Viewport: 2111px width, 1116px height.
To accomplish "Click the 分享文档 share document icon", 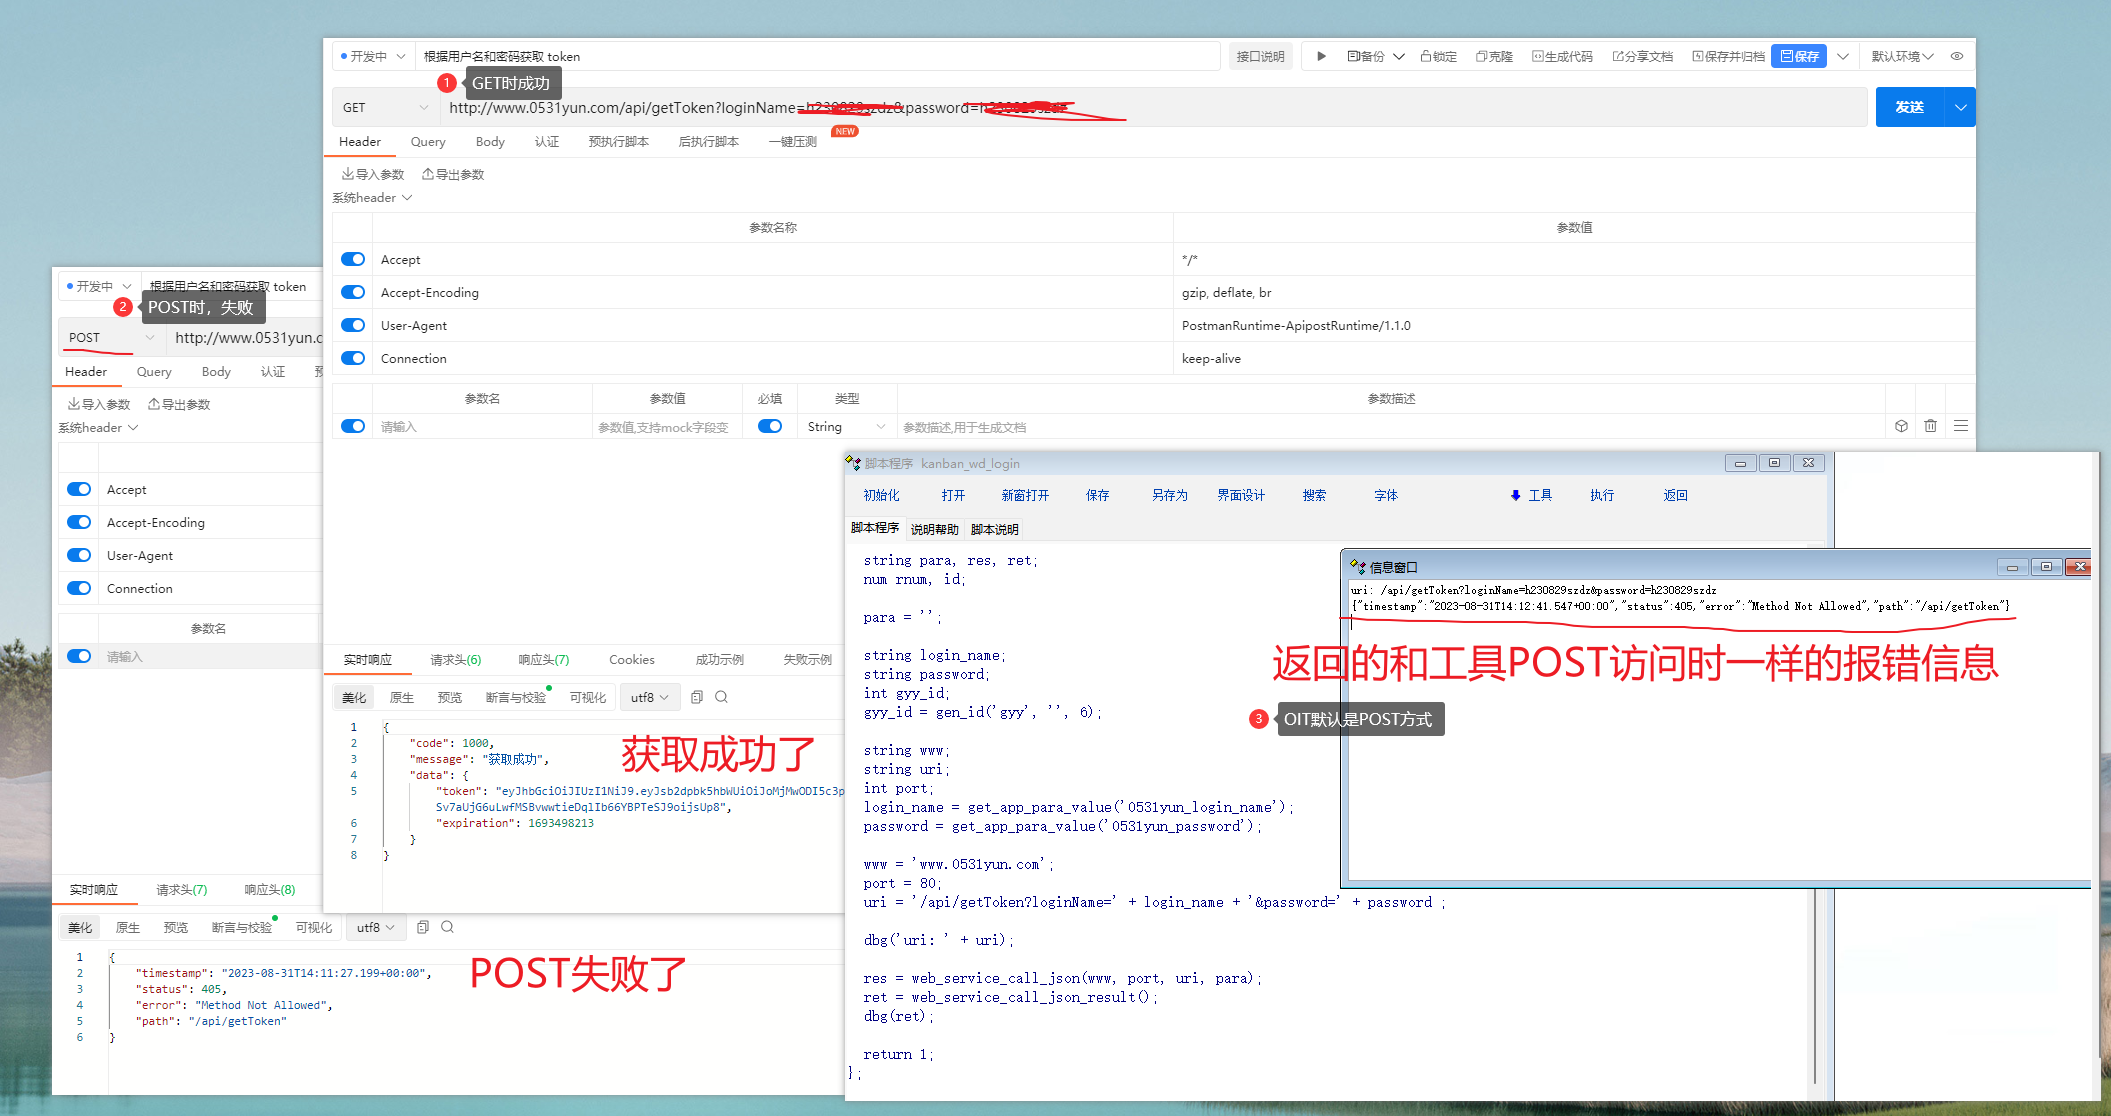I will pos(1618,56).
